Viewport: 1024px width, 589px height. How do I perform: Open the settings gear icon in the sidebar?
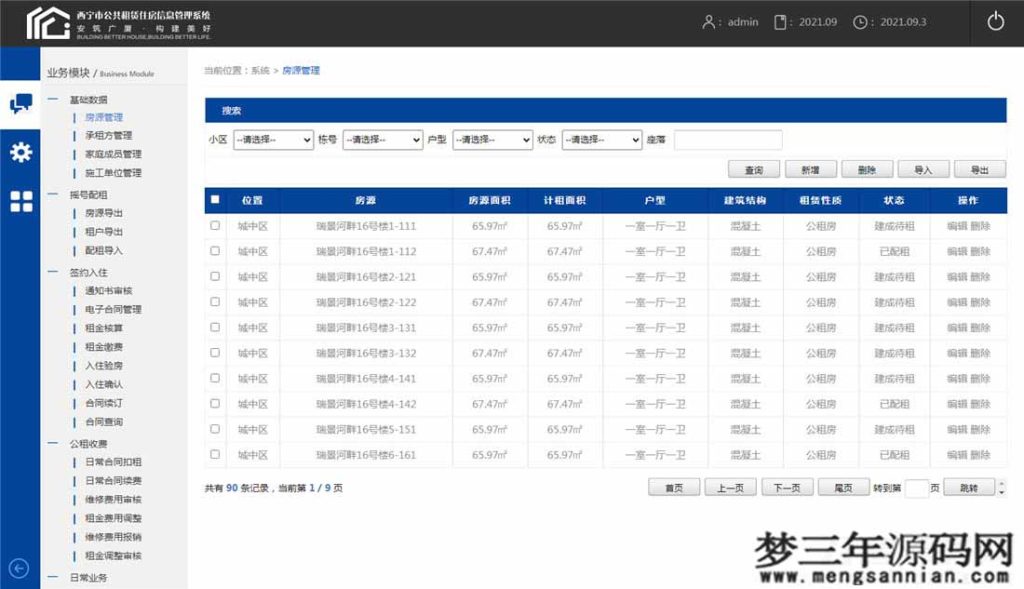click(21, 151)
